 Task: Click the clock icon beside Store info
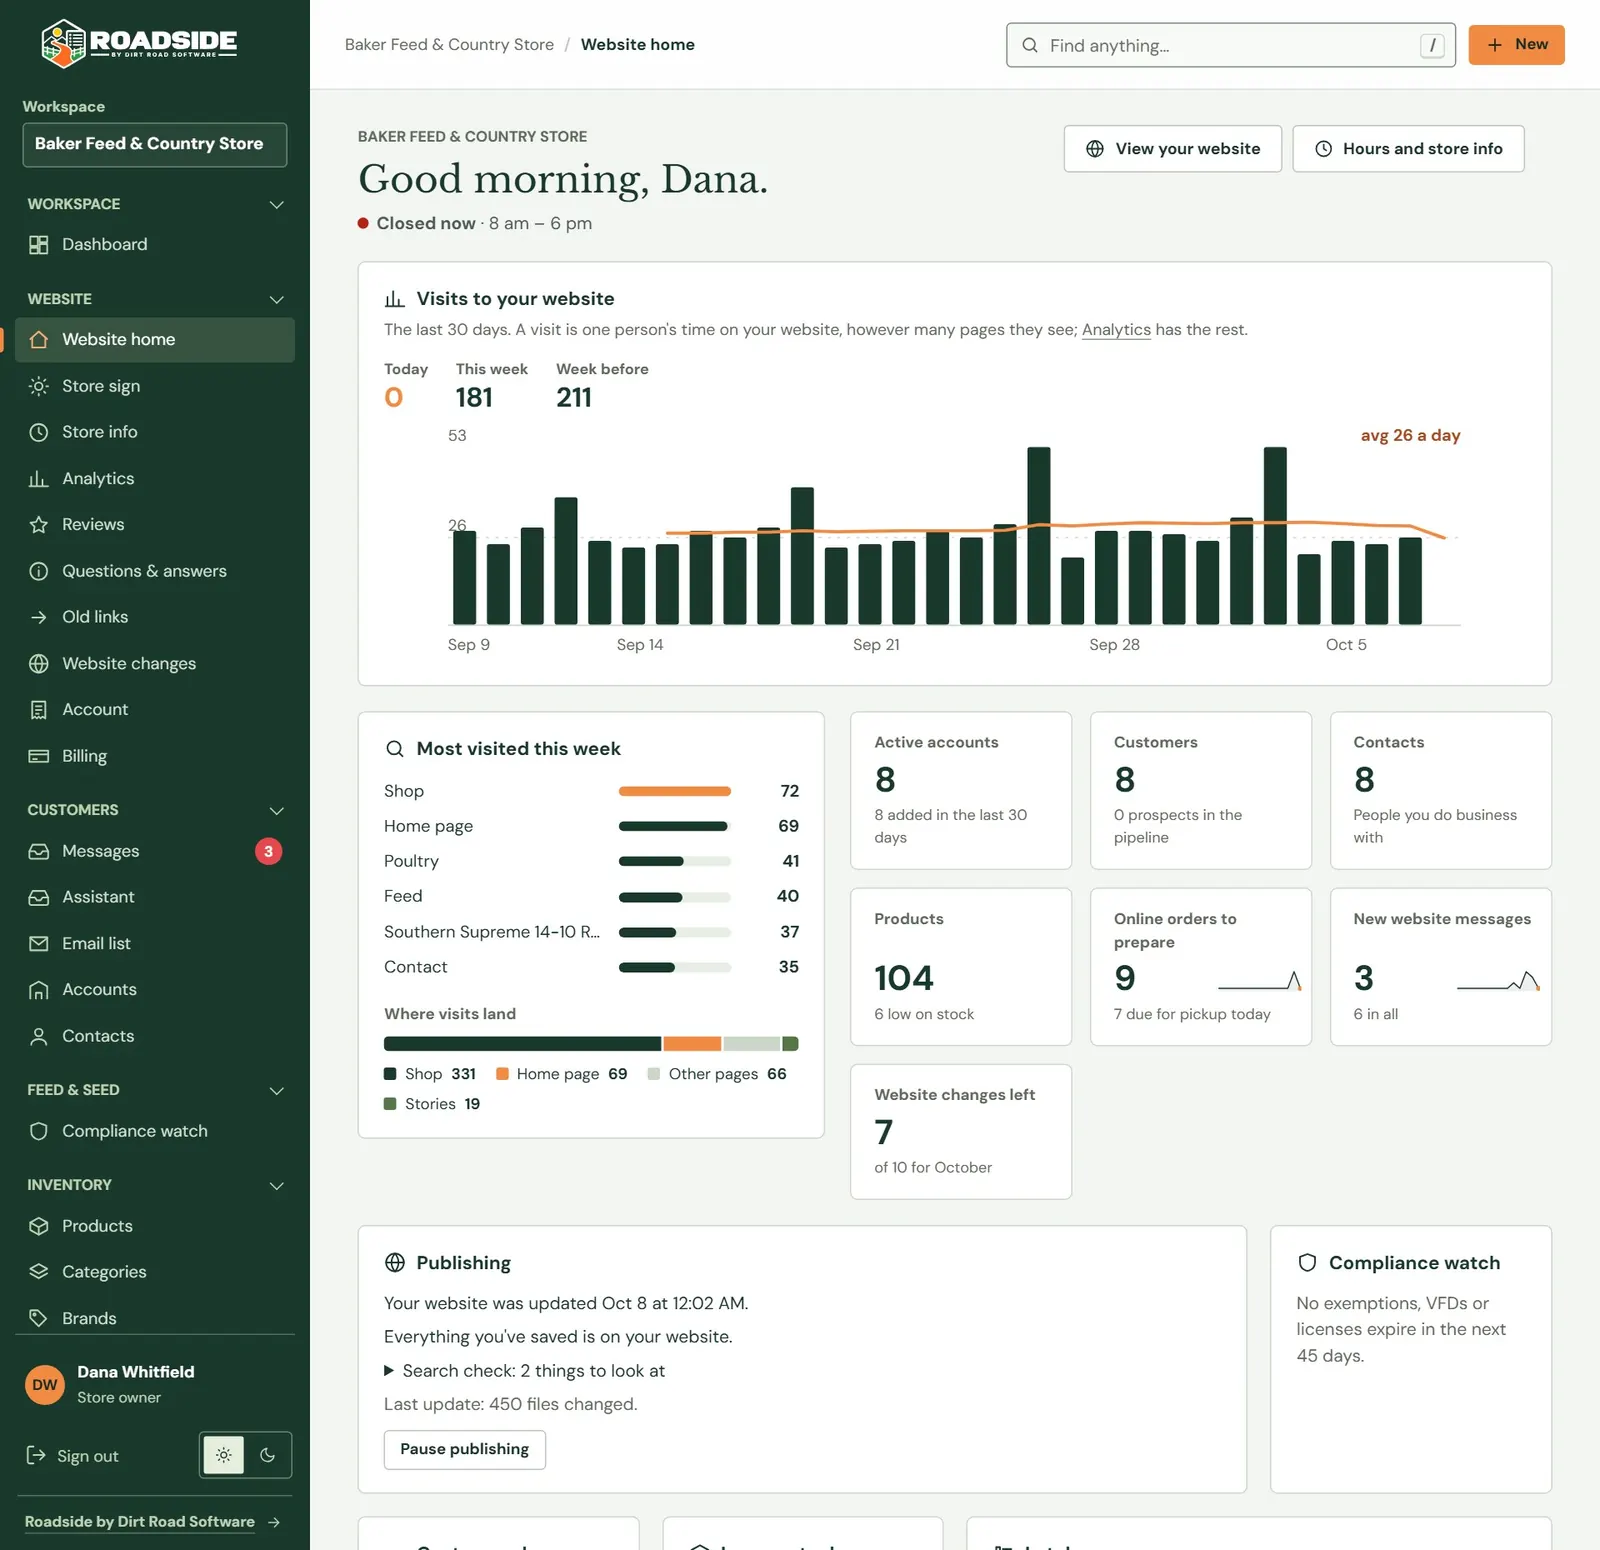[x=39, y=432]
